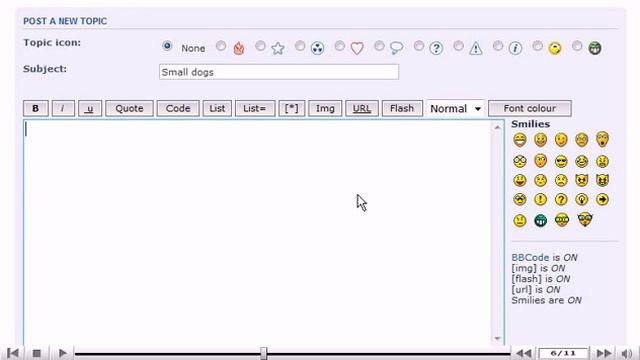Go back one step with rewind button
Screen dimensions: 640x360
(524, 353)
